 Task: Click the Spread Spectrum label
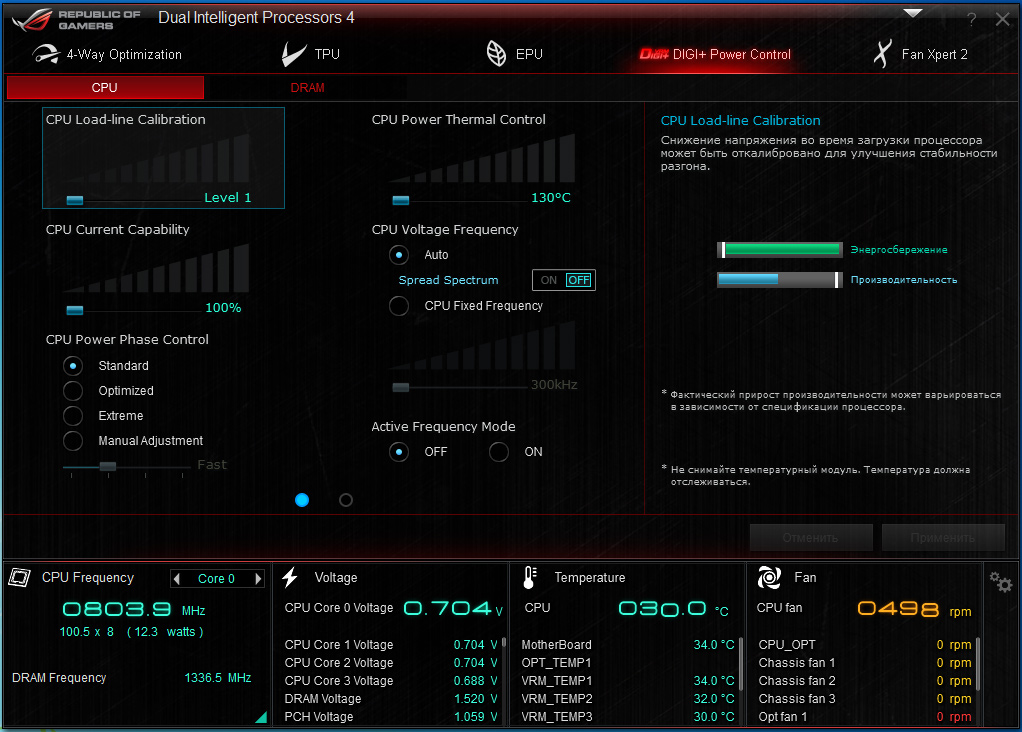click(448, 280)
